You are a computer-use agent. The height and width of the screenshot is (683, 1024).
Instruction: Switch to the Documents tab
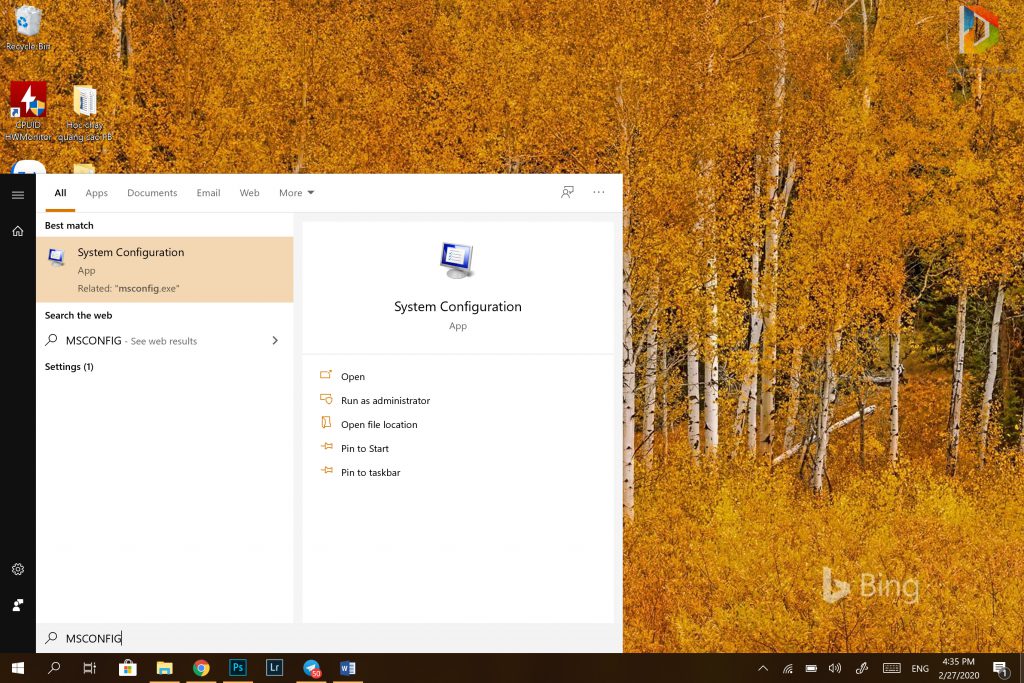tap(152, 193)
